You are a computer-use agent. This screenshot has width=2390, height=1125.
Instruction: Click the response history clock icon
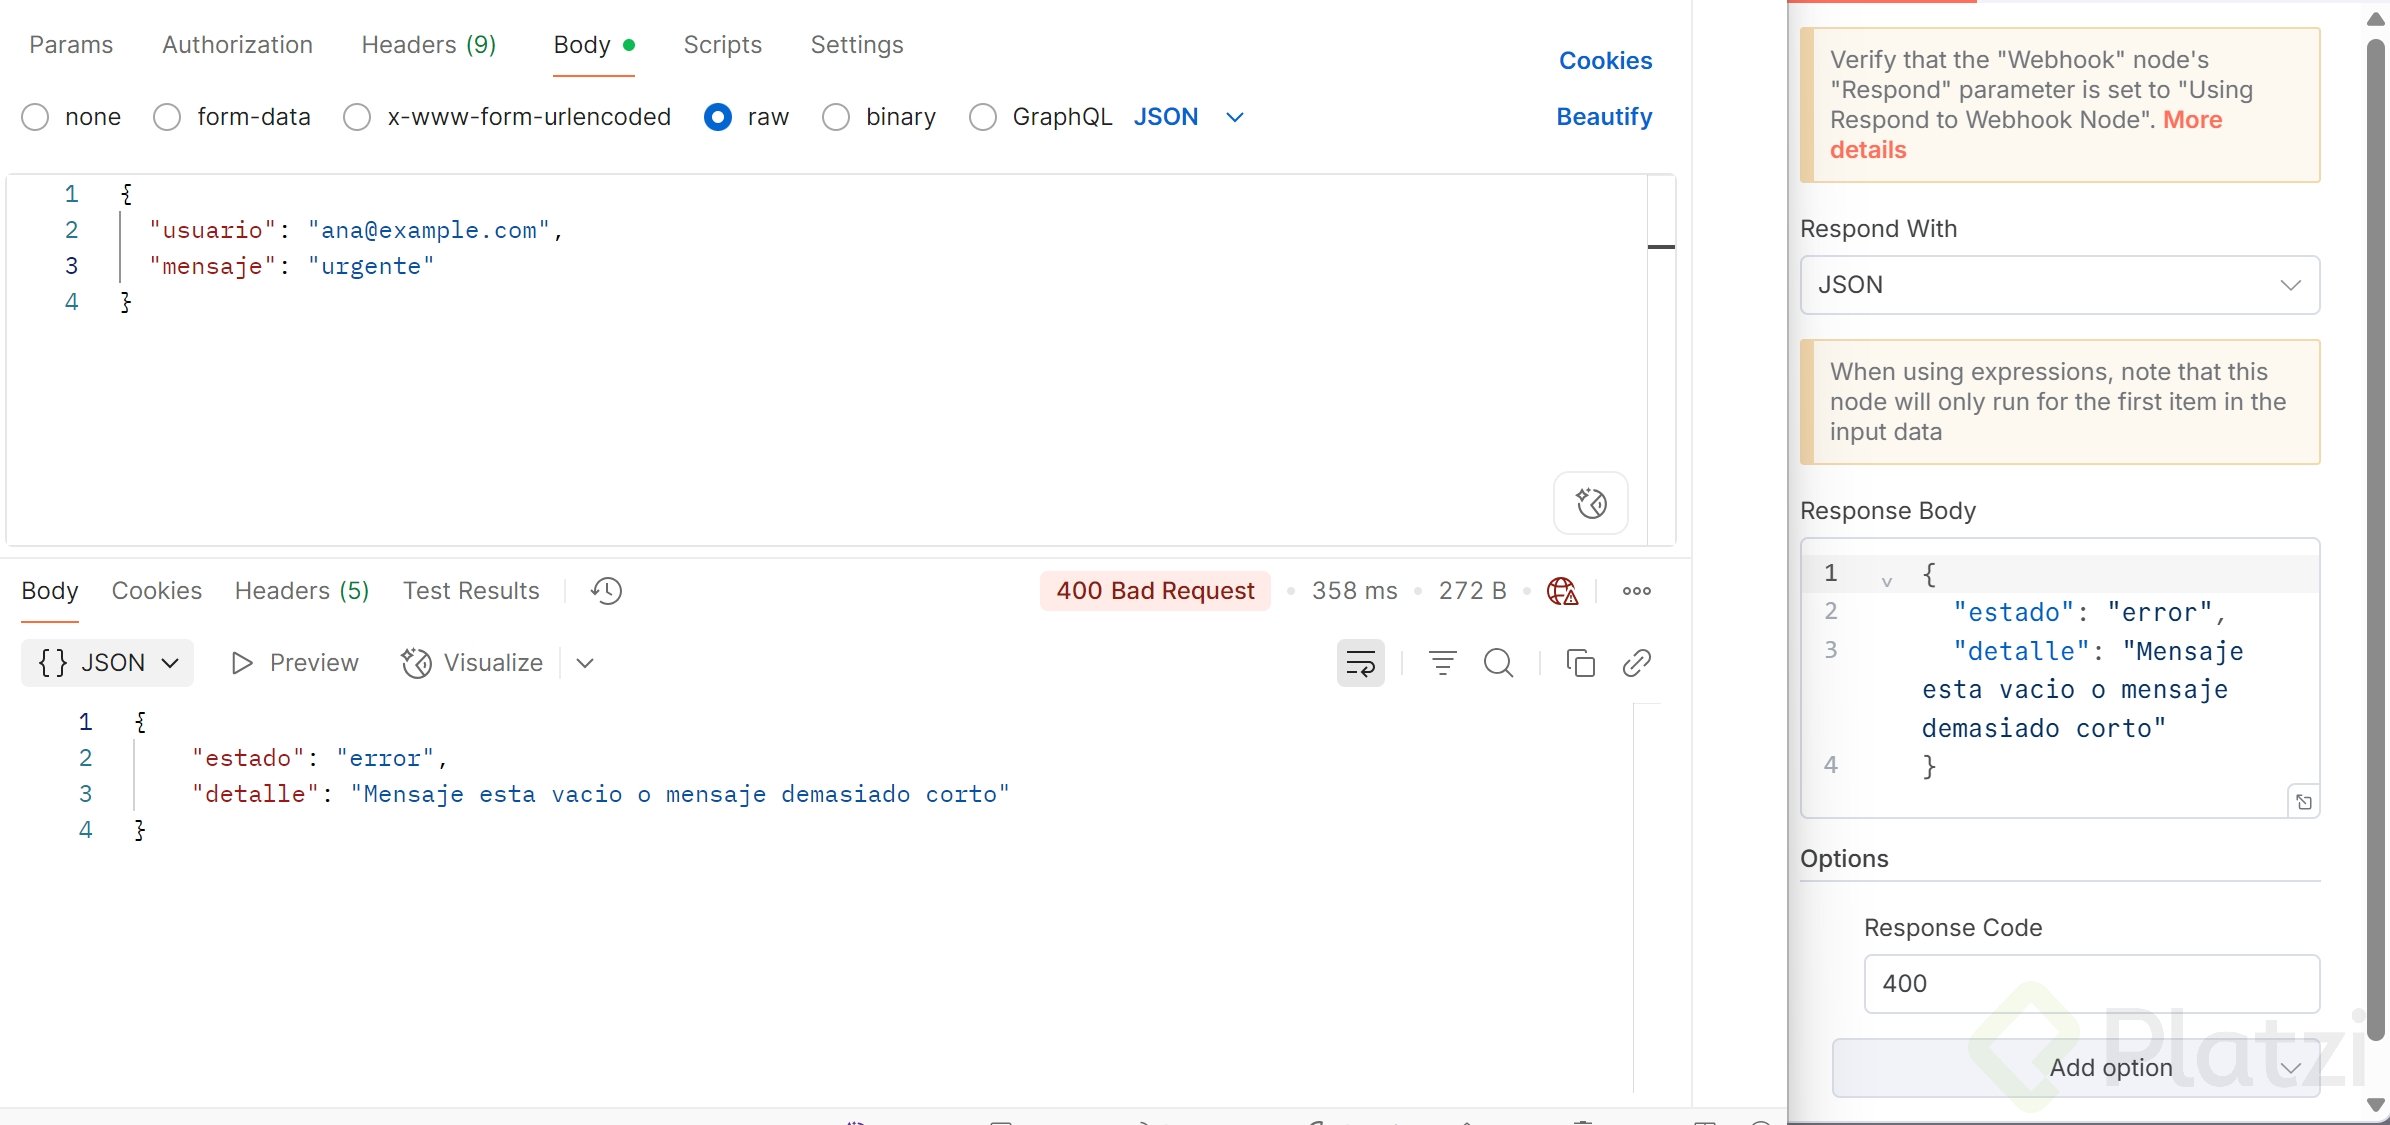606,591
